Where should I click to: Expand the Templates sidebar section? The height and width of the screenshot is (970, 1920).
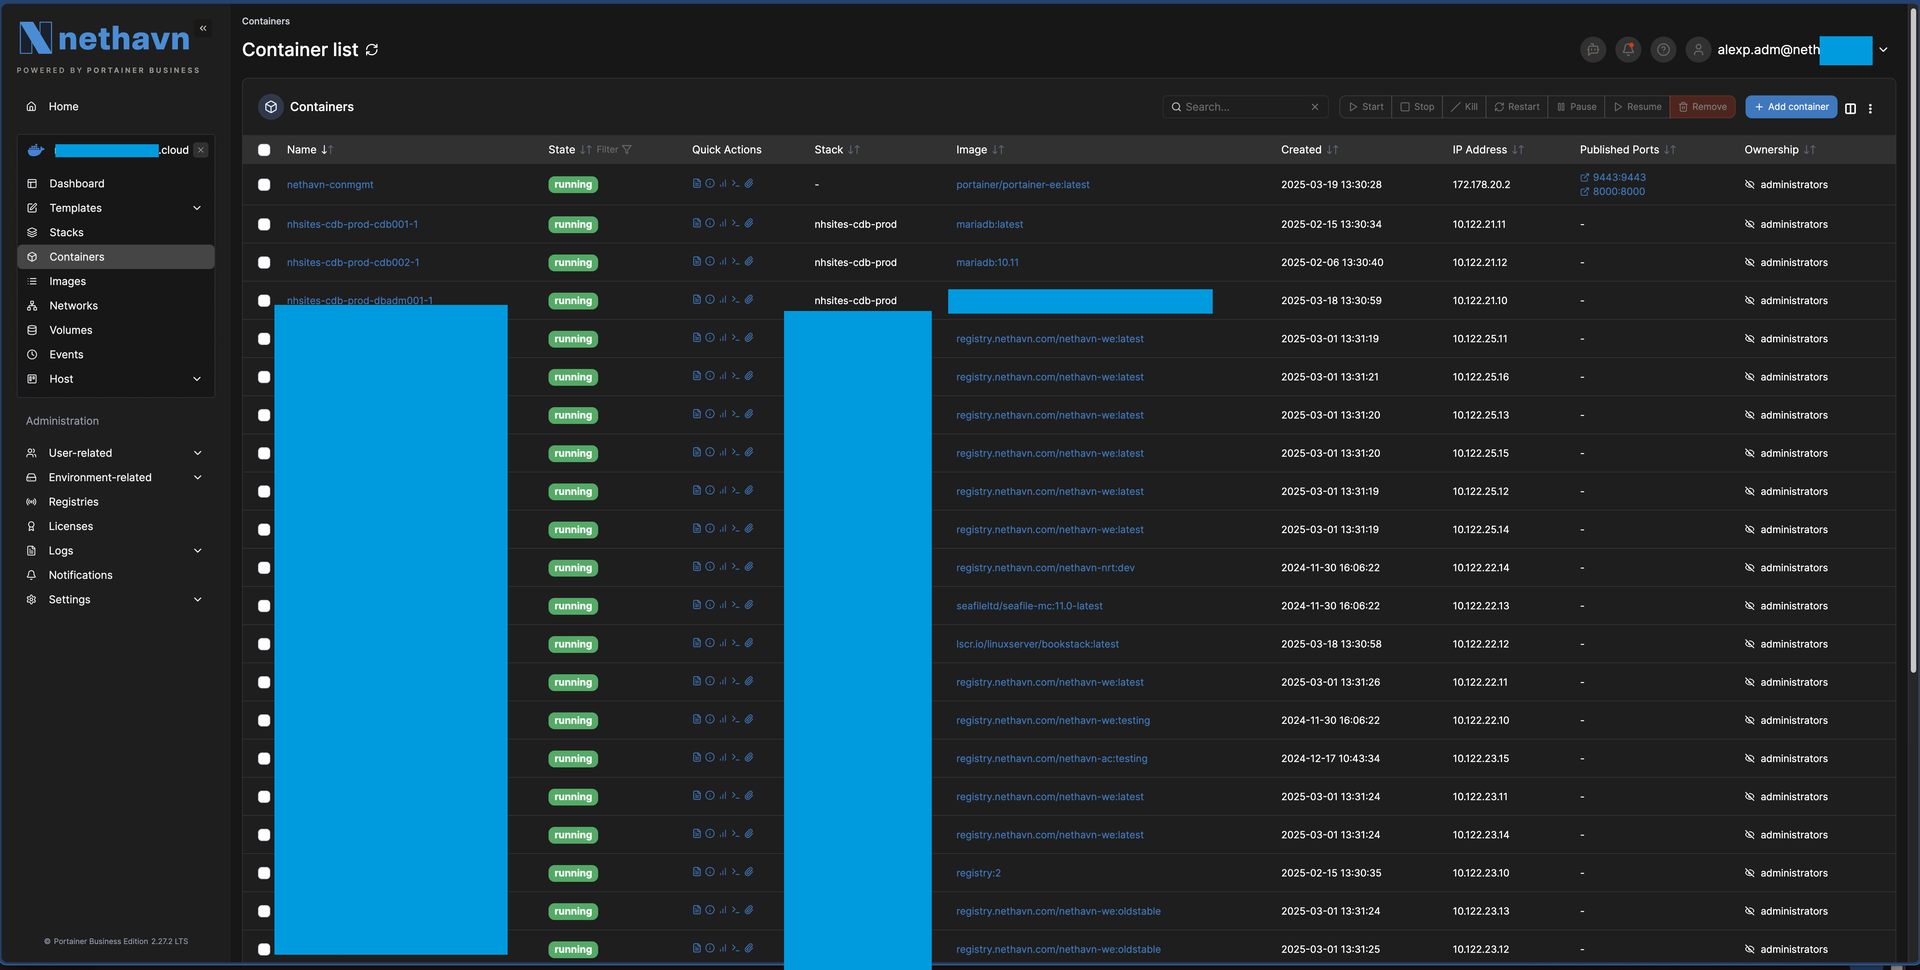(197, 208)
